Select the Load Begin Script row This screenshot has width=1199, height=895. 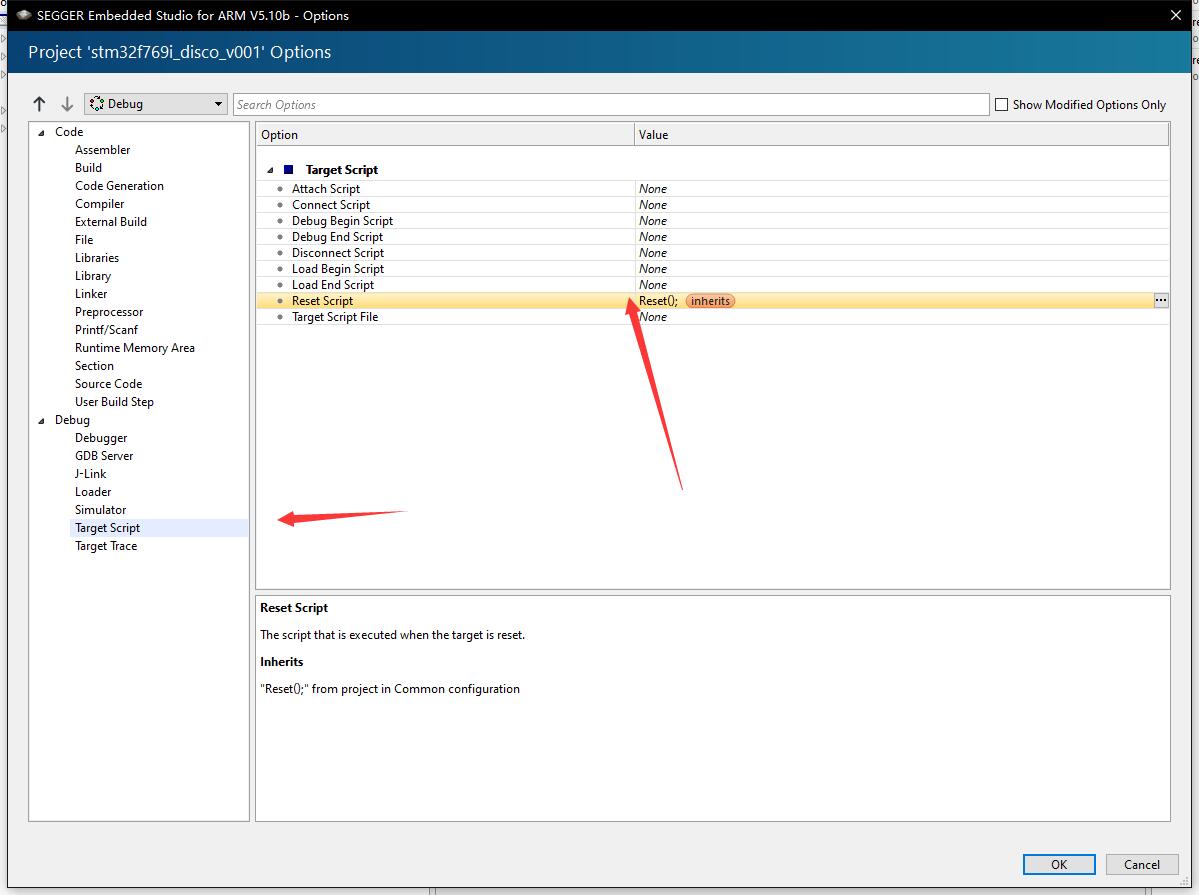click(x=712, y=269)
